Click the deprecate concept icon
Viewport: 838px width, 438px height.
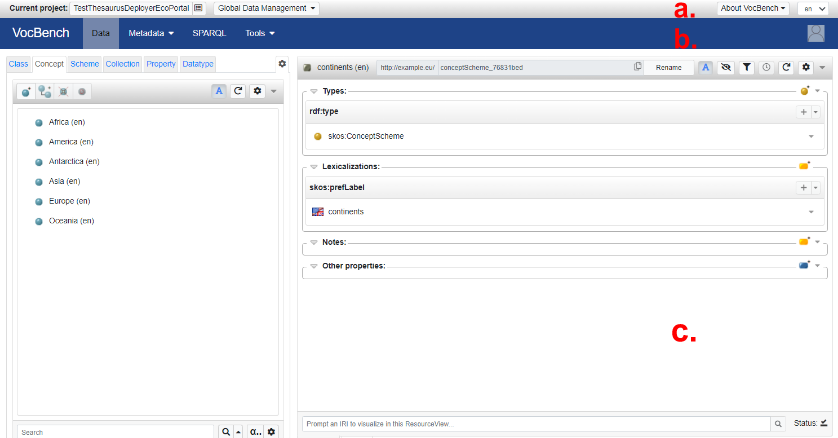click(82, 92)
